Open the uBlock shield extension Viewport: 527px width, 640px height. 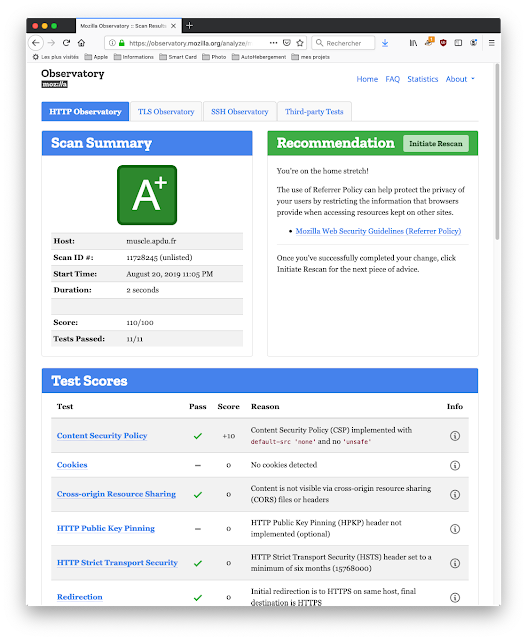coord(443,43)
